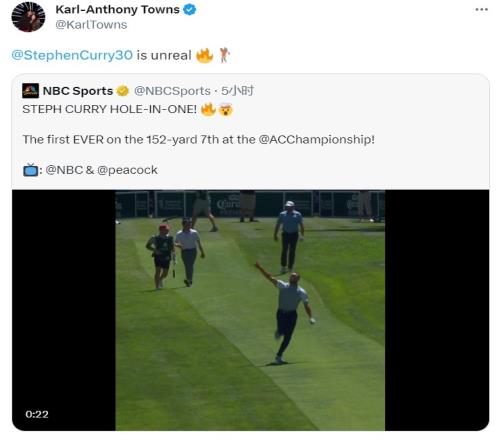Open Karl-Anthony Towns profile avatar
Viewport: 500px width, 440px height.
[x=28, y=17]
